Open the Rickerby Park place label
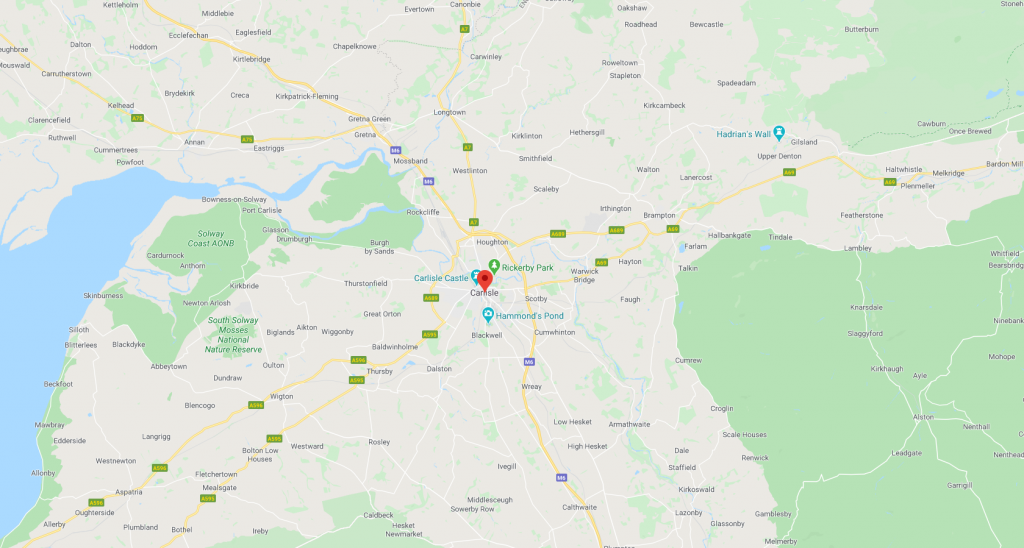Image resolution: width=1024 pixels, height=548 pixels. (x=528, y=268)
